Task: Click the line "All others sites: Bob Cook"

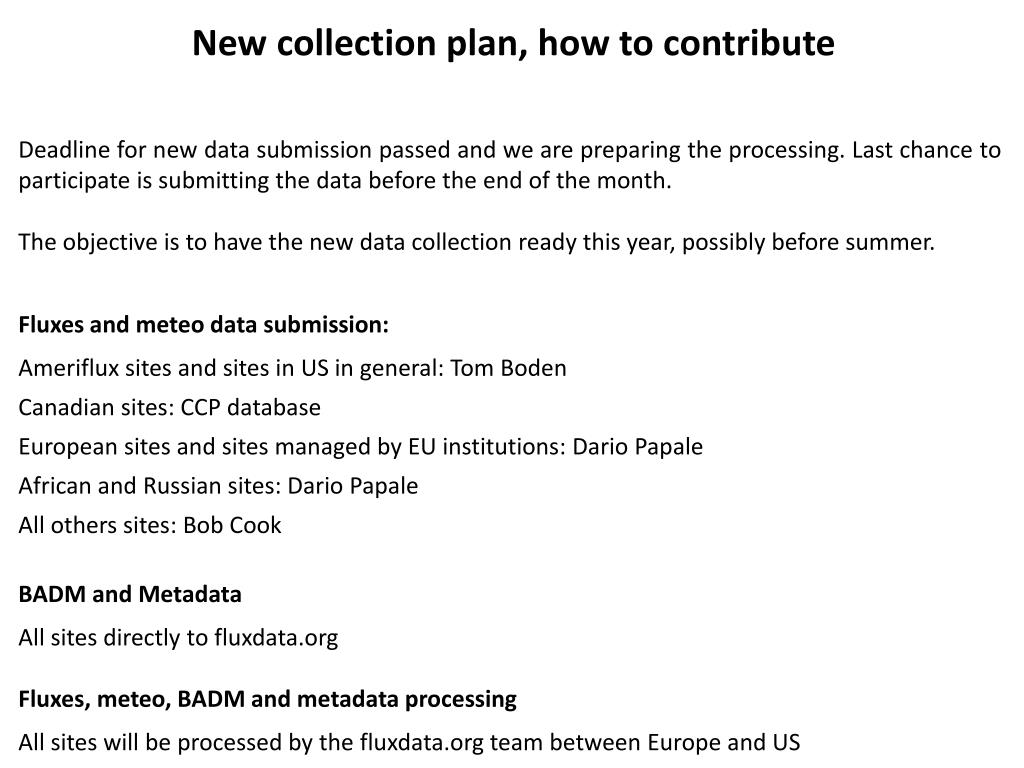Action: tap(150, 525)
